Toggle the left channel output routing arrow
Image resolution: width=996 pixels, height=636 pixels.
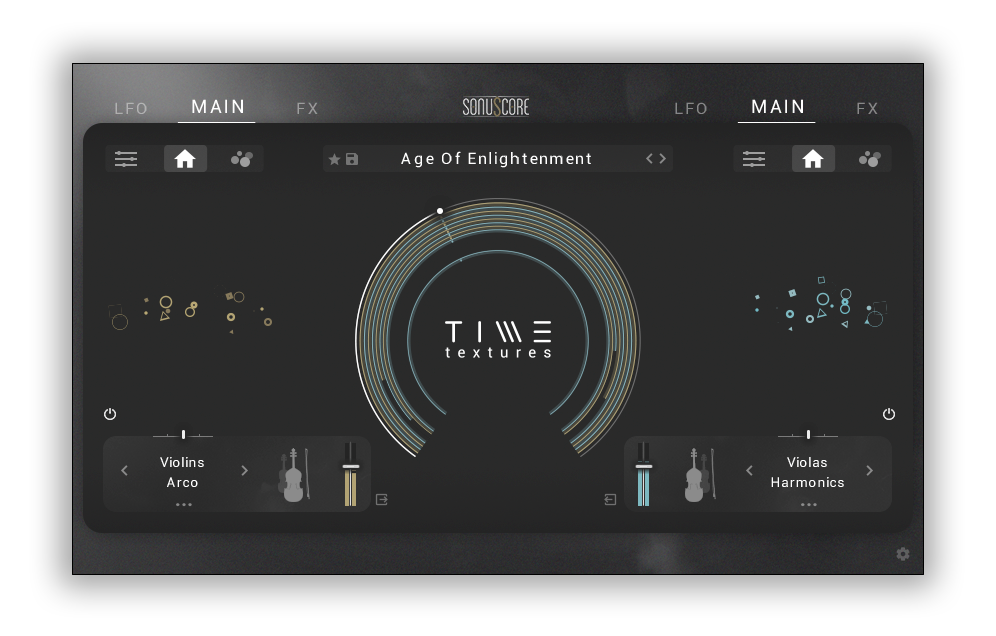[x=381, y=499]
